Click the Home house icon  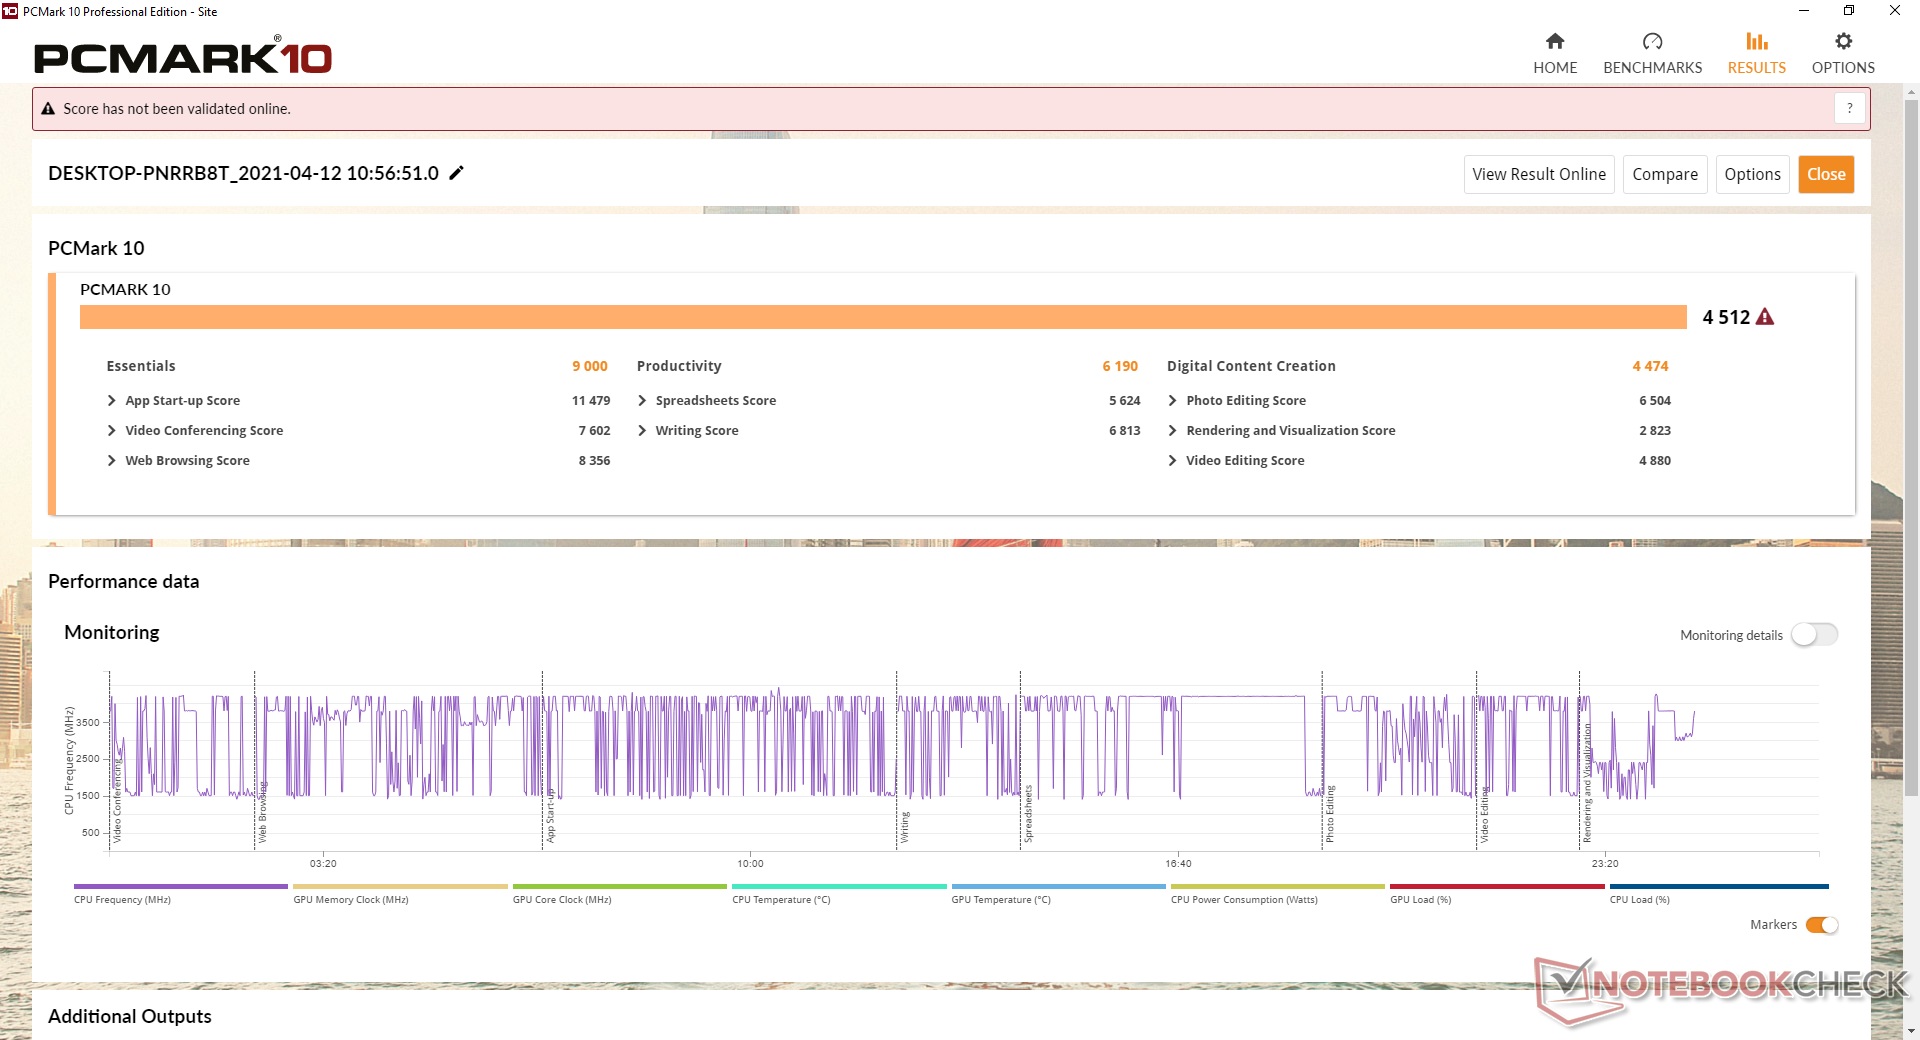pos(1555,41)
